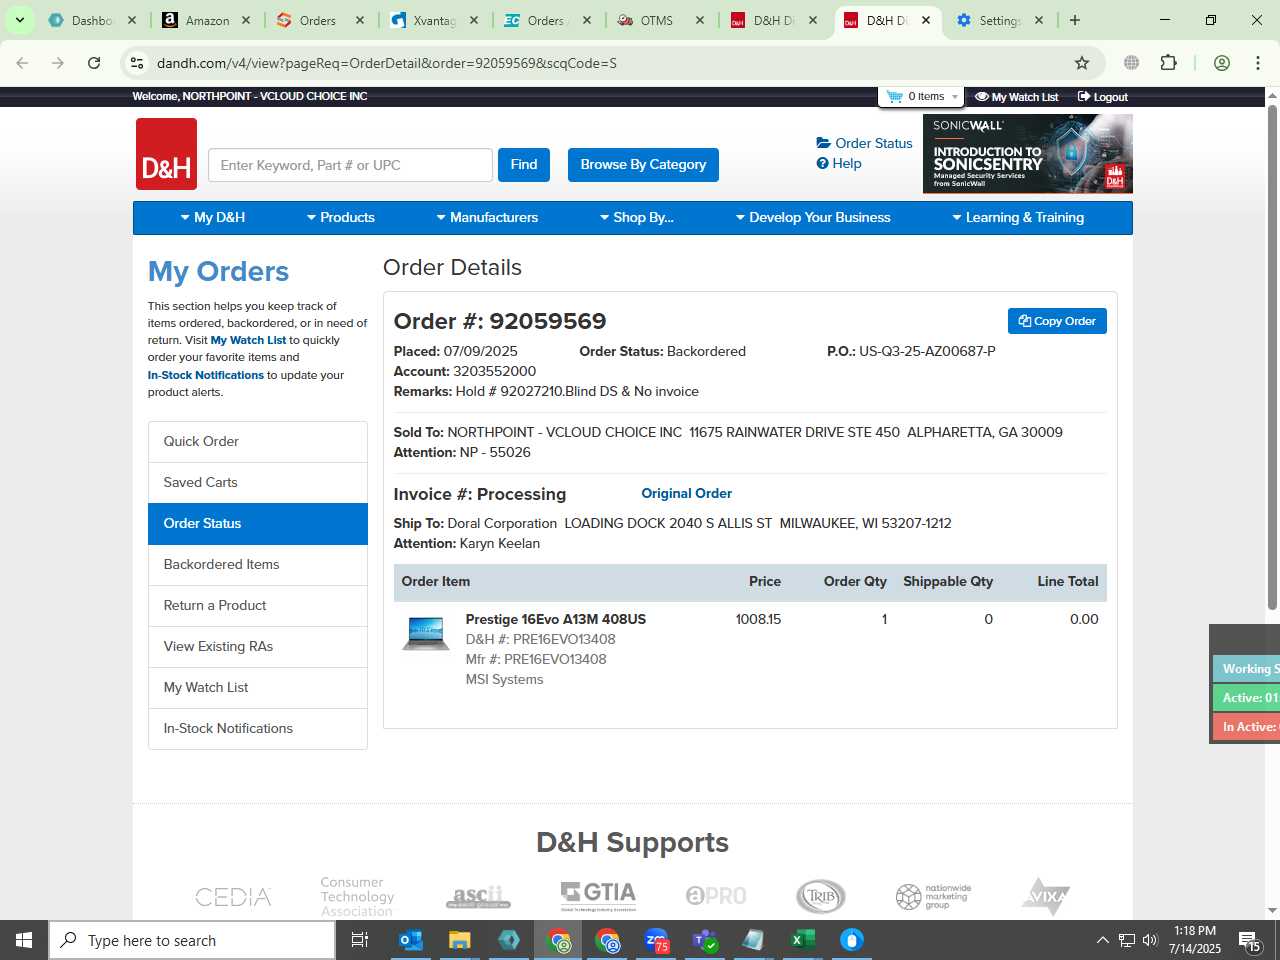This screenshot has width=1280, height=960.
Task: Open My Watch List in sidebar
Action: (258, 687)
